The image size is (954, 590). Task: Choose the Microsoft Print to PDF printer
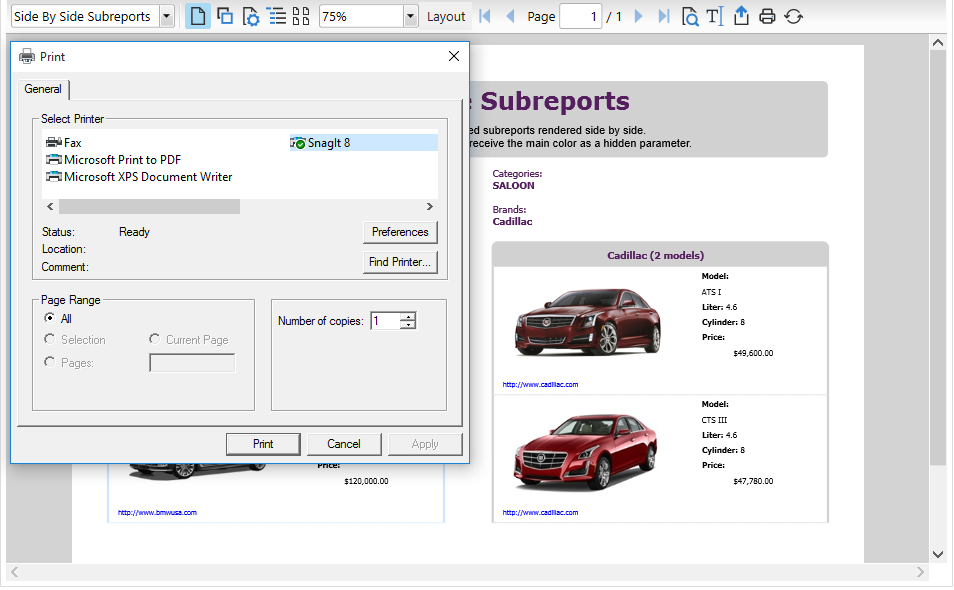coord(114,160)
